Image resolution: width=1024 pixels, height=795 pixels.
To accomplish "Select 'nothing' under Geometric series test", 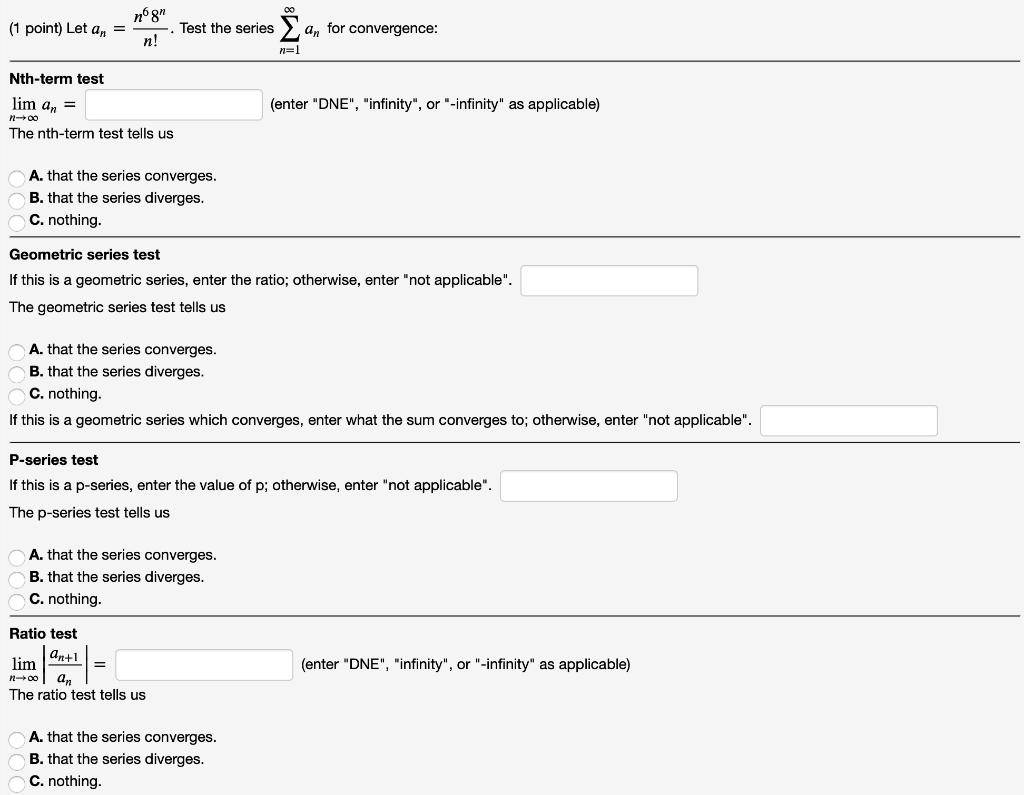I will click(x=16, y=394).
